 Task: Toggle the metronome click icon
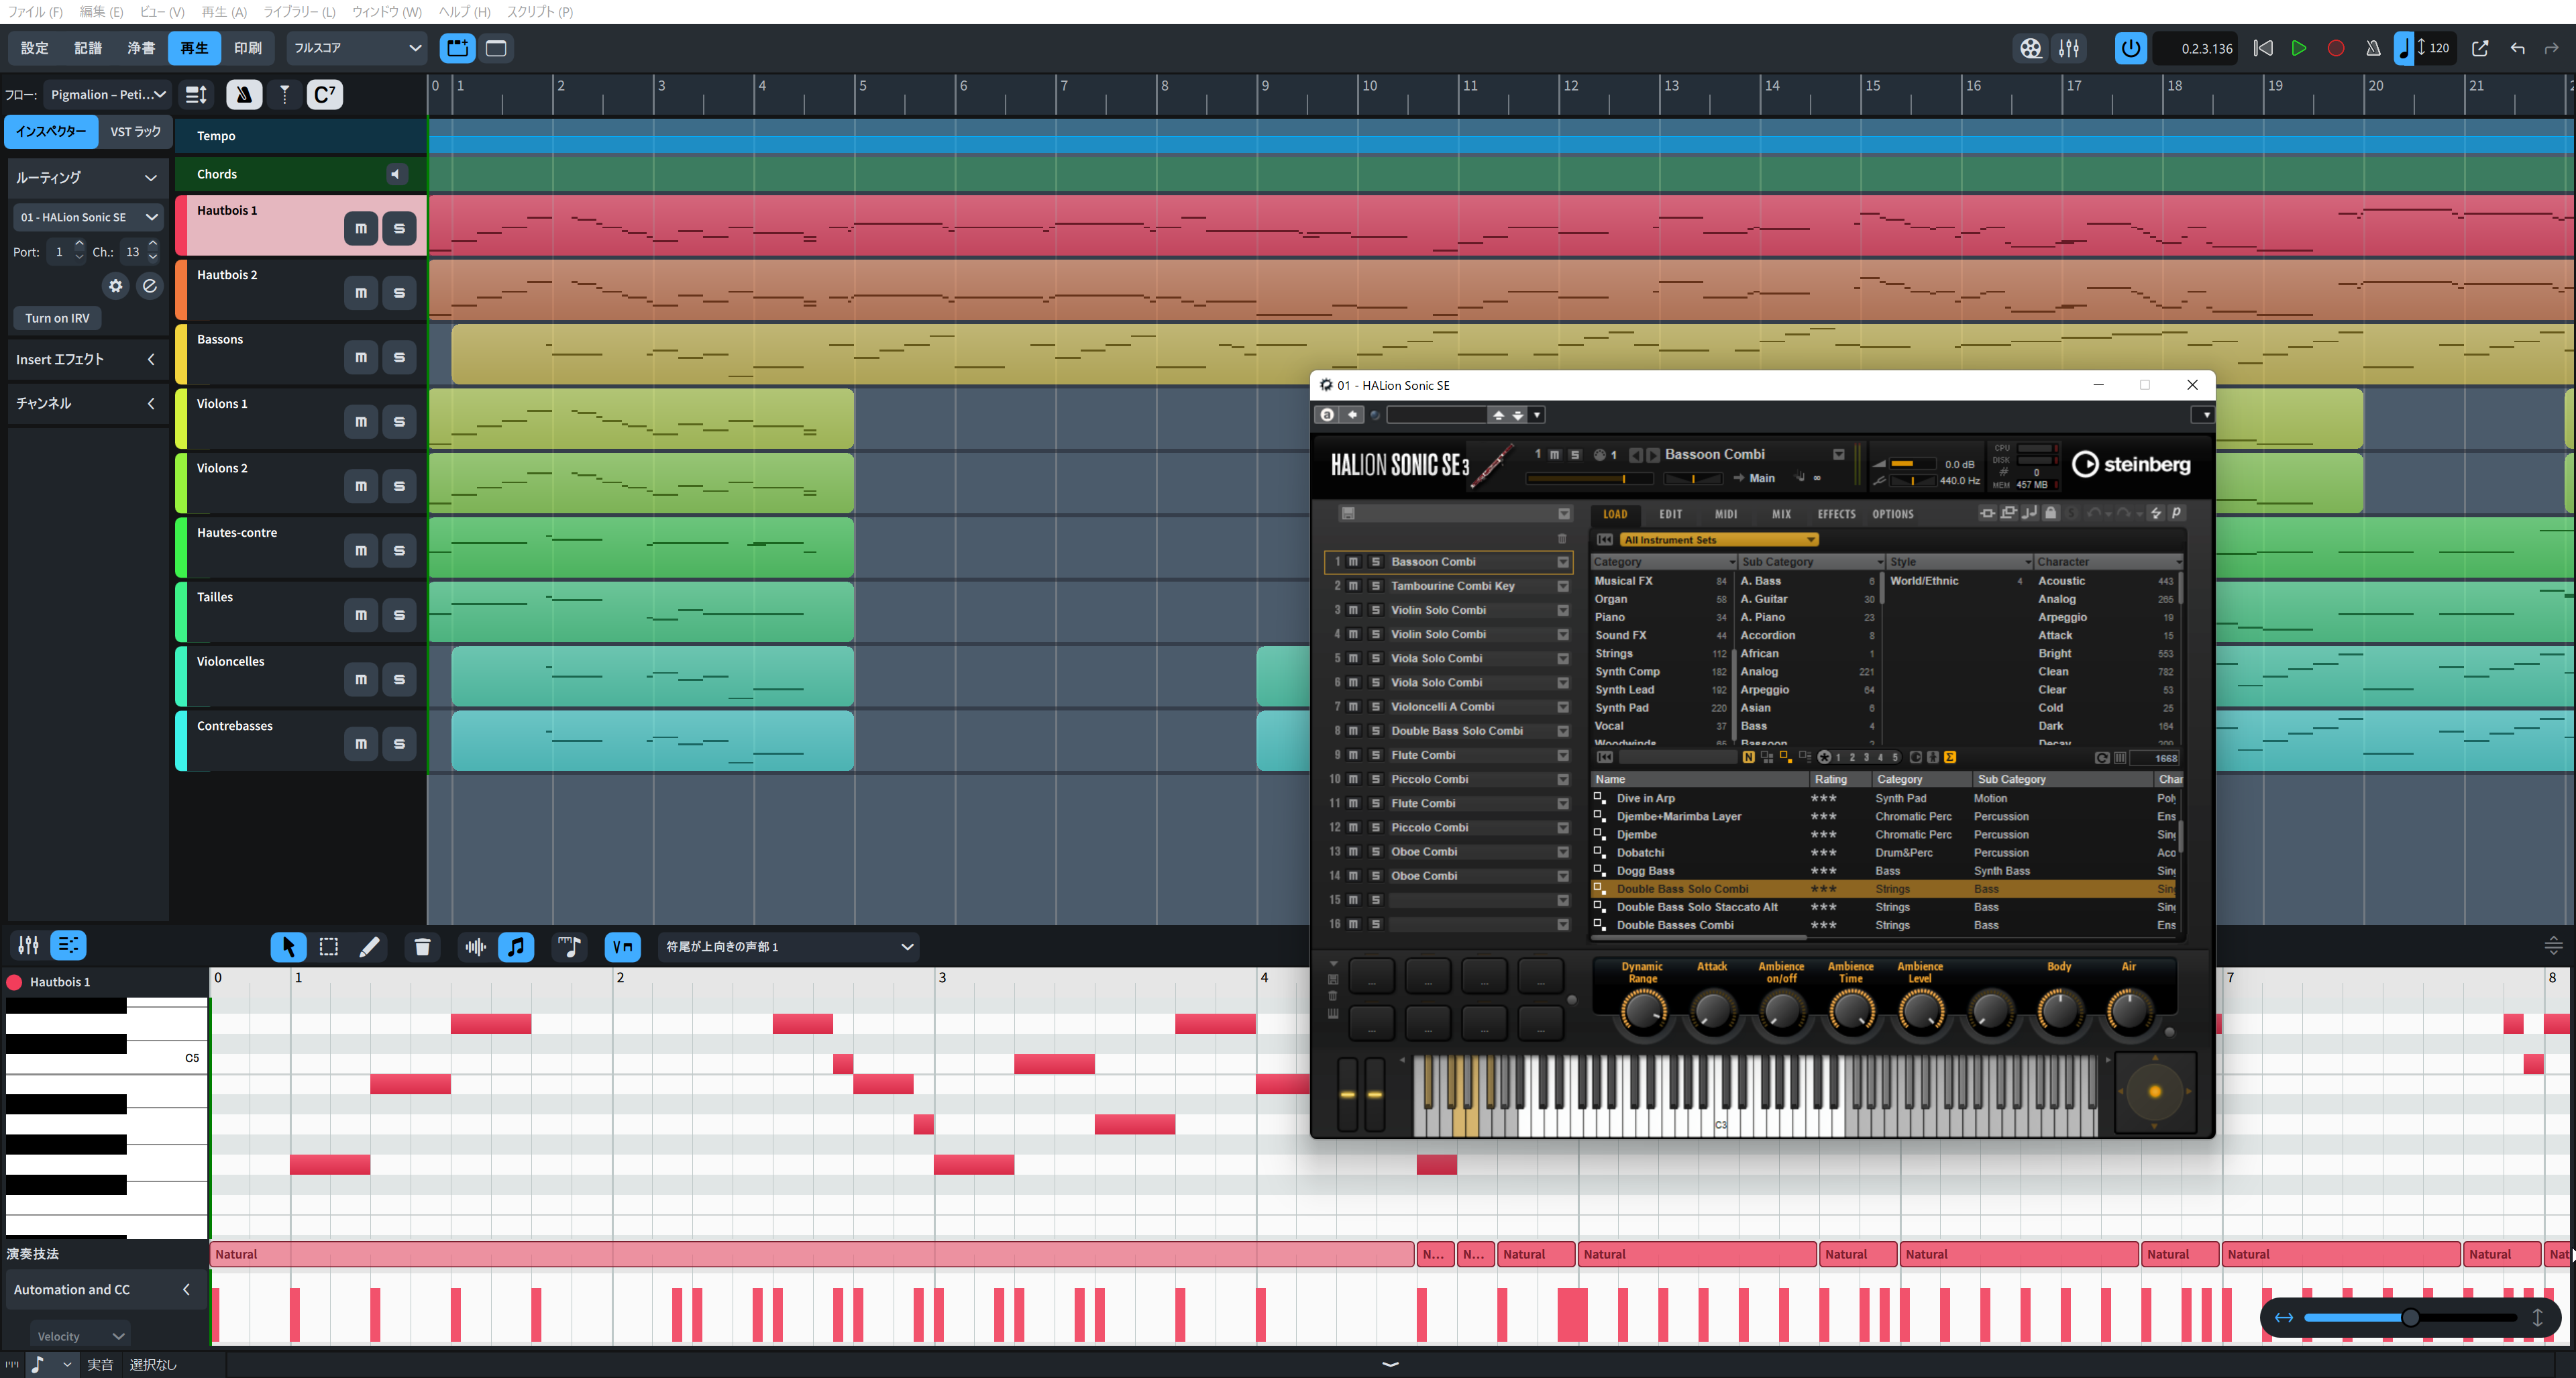click(x=2373, y=48)
